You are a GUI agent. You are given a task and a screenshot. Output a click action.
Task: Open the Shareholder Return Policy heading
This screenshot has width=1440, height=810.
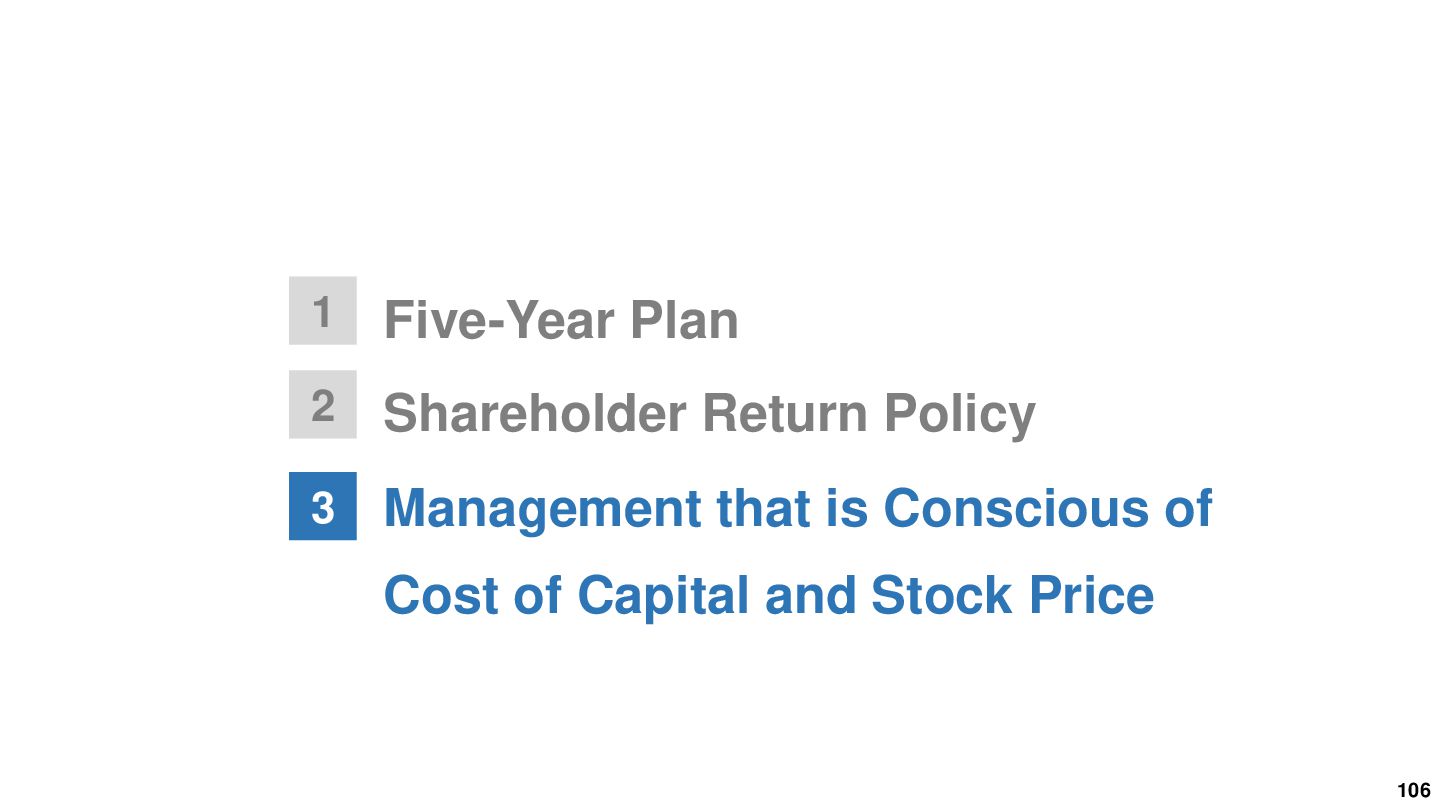[x=709, y=413]
